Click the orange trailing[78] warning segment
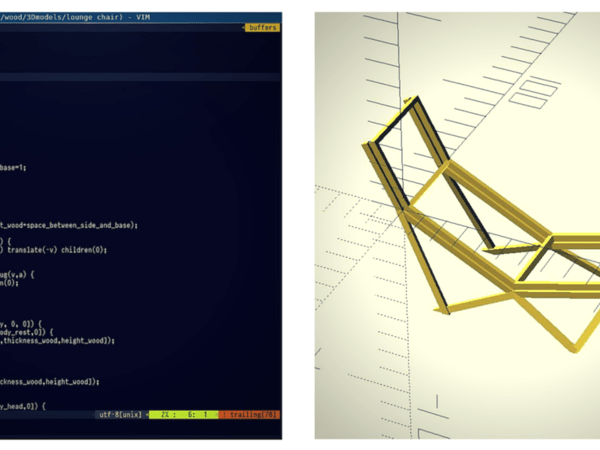600x450 pixels. tap(251, 414)
